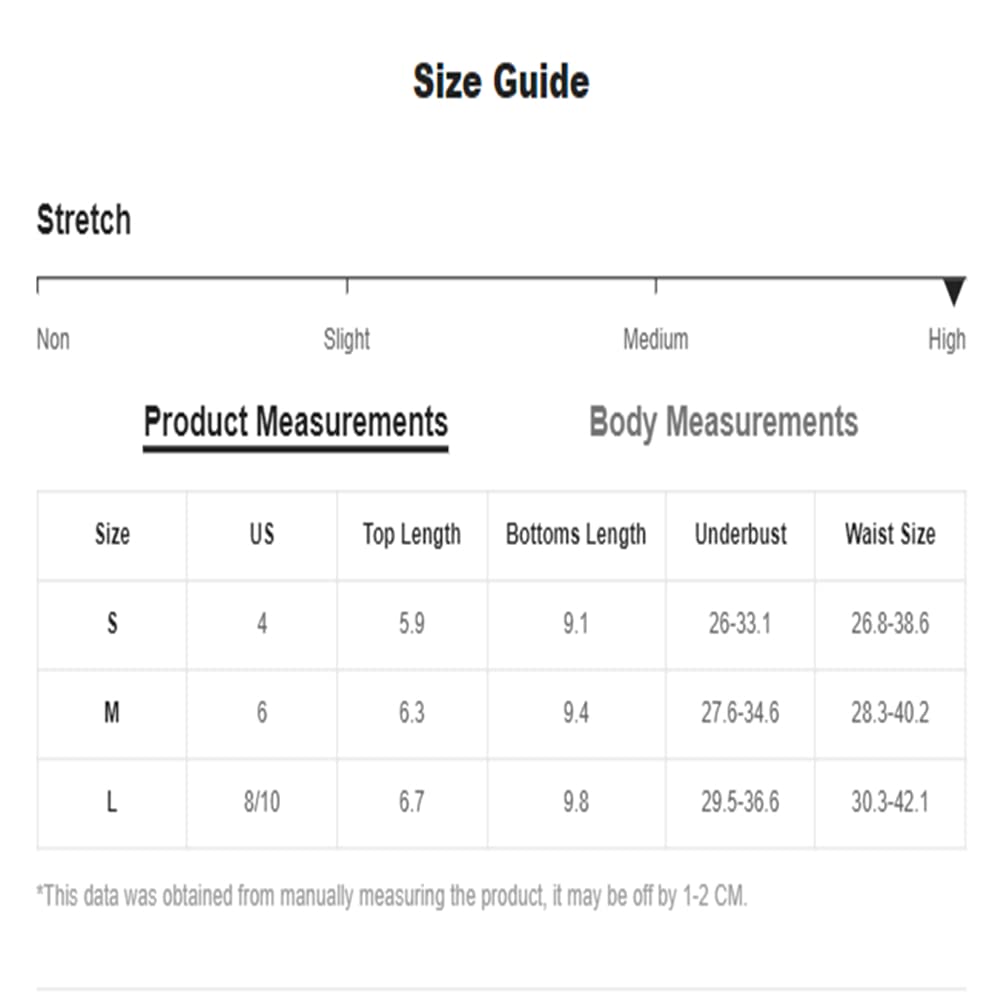The width and height of the screenshot is (1000, 1000).
Task: Click the 30.3-42.1 waist size cell
Action: coord(890,802)
